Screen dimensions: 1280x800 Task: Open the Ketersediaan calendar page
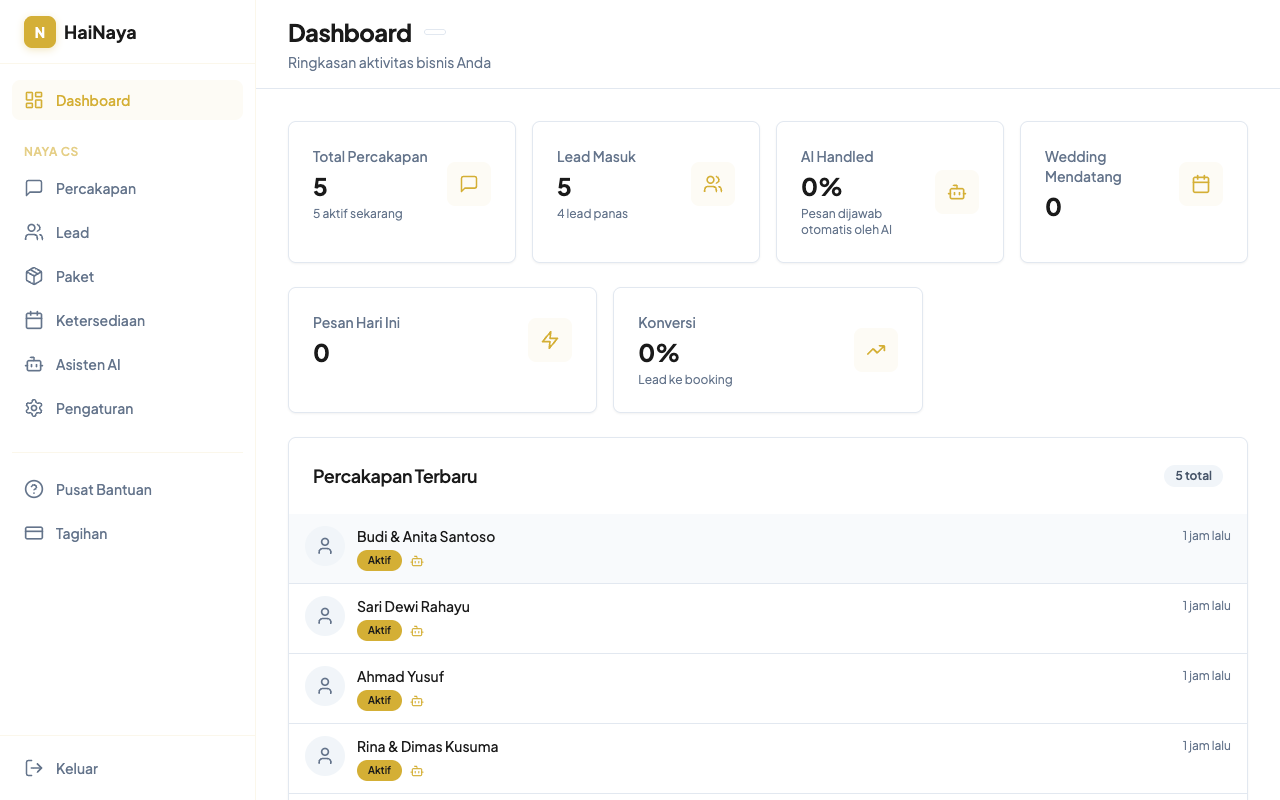click(x=100, y=320)
